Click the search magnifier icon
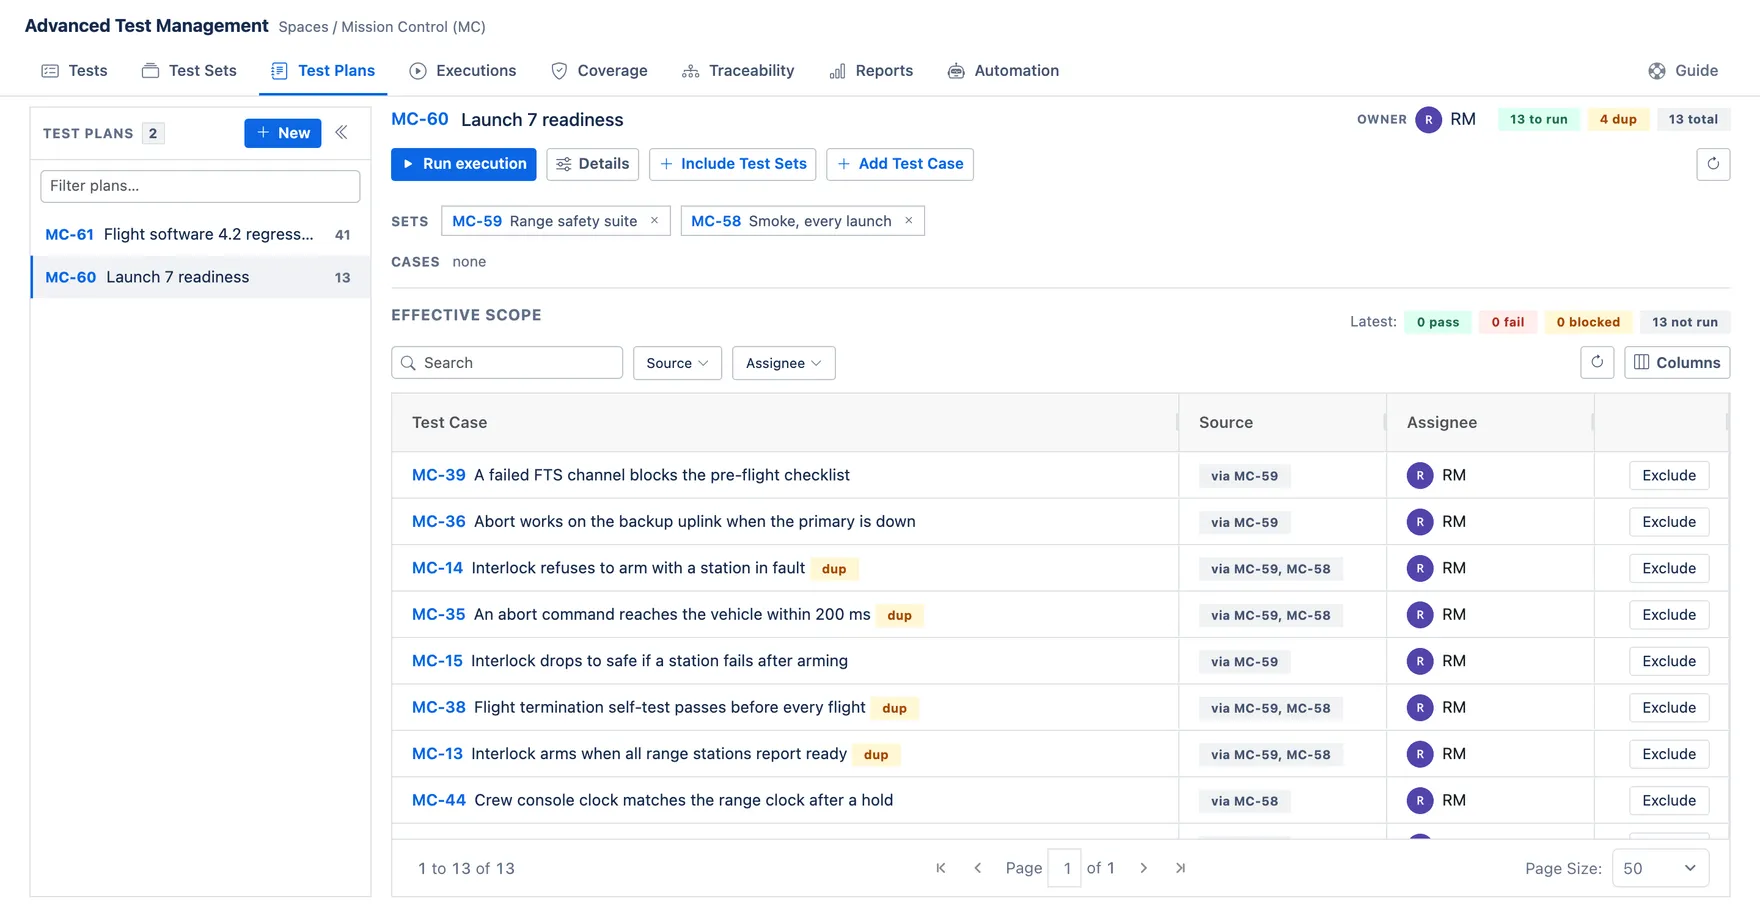 [408, 363]
